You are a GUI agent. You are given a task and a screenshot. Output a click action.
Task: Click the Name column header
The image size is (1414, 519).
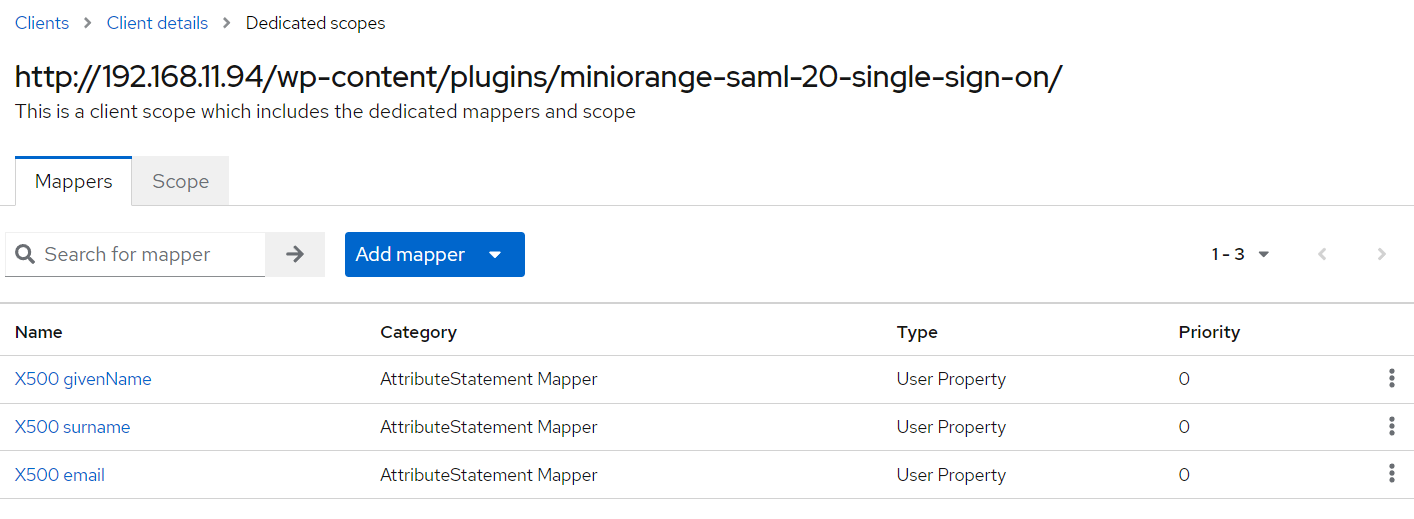[39, 332]
